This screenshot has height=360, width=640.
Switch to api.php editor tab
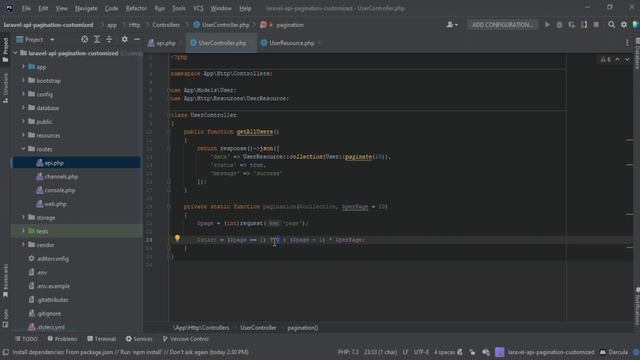pos(162,43)
